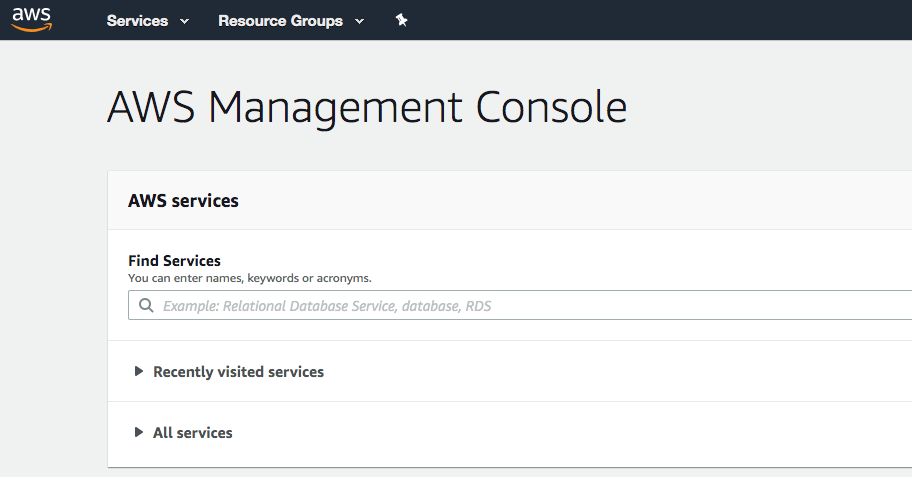Click the Find Services label
The image size is (912, 477).
pyautogui.click(x=174, y=261)
